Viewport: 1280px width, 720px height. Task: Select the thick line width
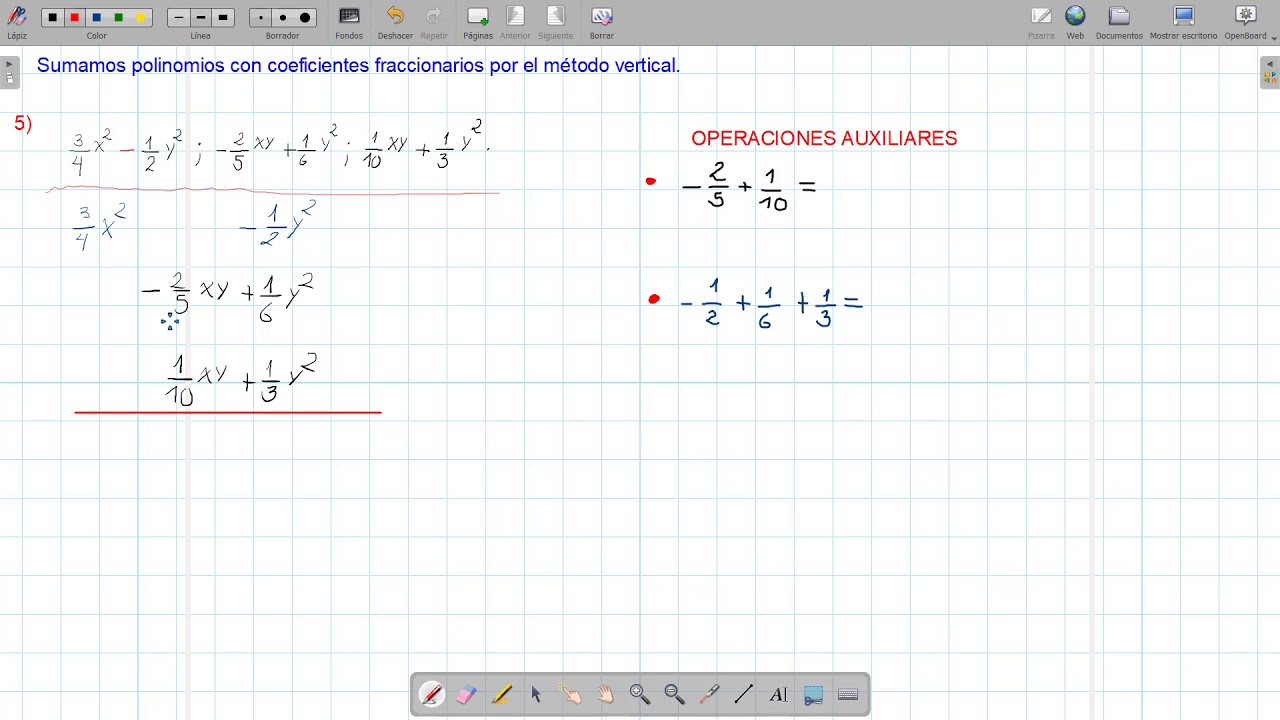click(x=223, y=18)
